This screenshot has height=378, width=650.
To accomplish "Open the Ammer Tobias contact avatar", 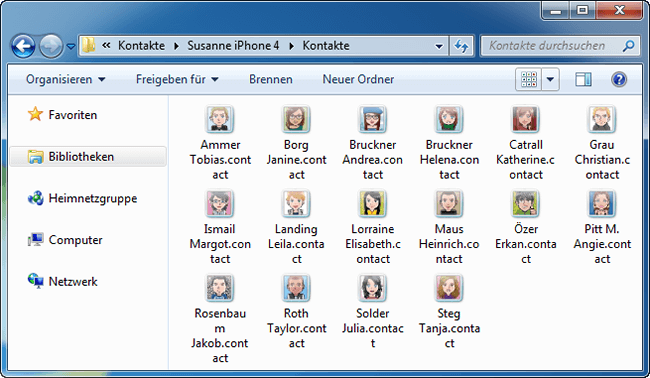I will 220,119.
